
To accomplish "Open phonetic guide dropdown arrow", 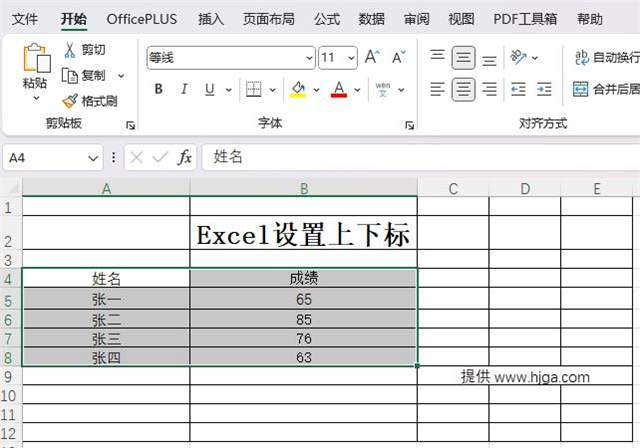I will tap(401, 90).
